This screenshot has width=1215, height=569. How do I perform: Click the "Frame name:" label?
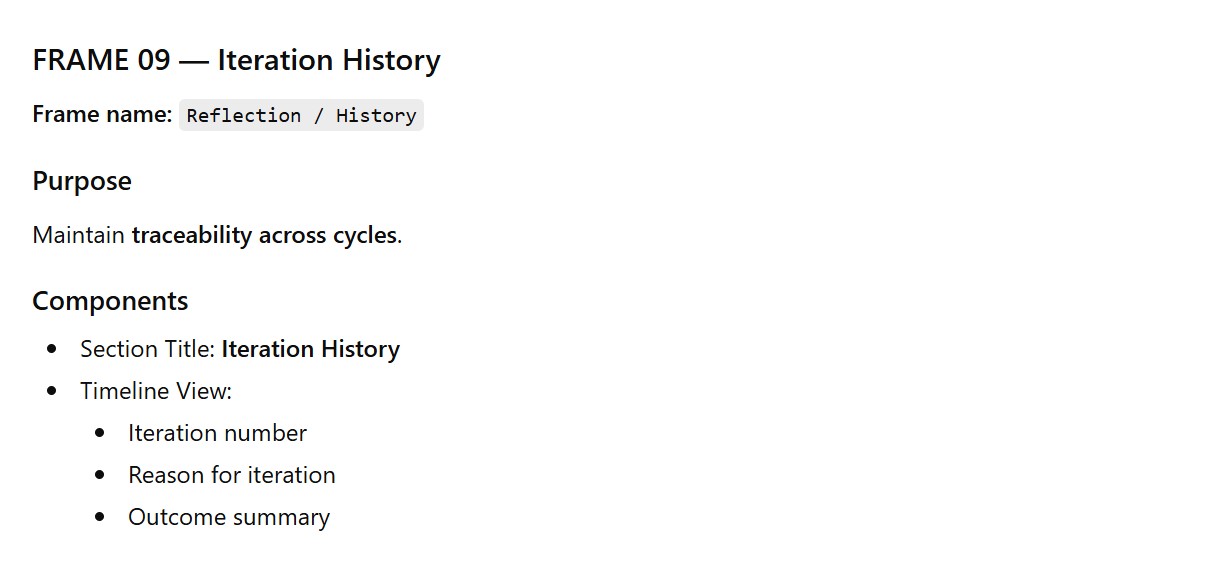(102, 115)
